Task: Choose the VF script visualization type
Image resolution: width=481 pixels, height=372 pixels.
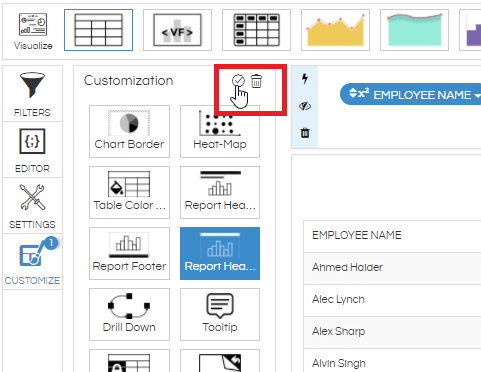Action: (x=177, y=30)
